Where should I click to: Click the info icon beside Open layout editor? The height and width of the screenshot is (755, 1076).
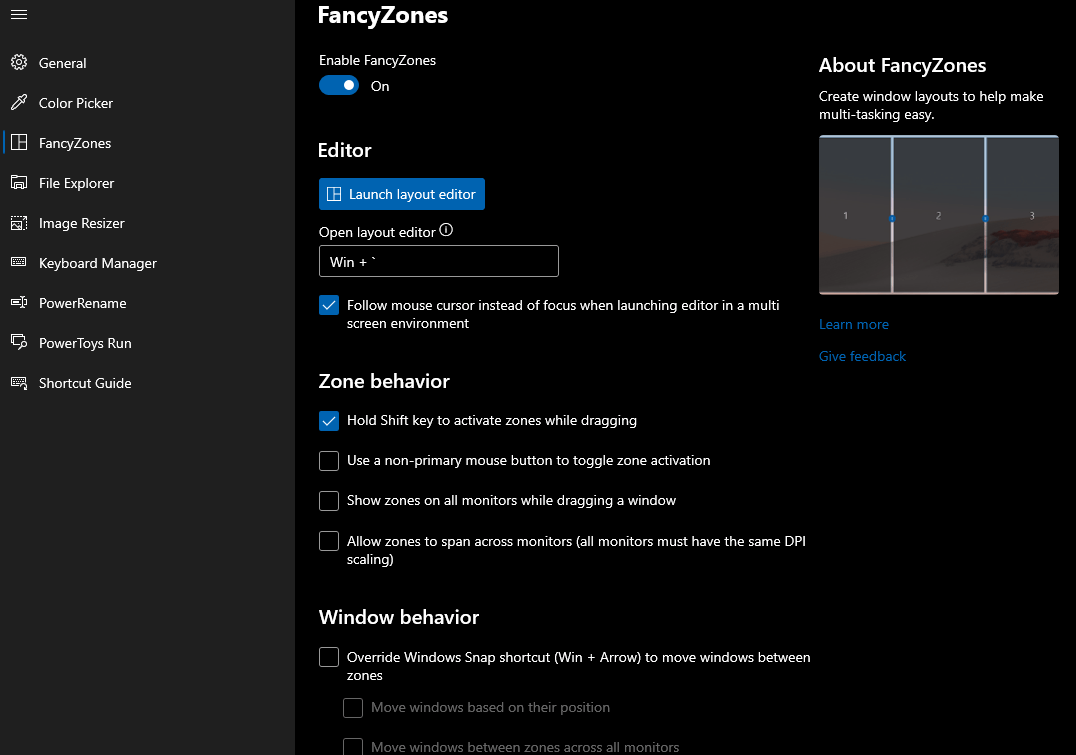pyautogui.click(x=446, y=230)
